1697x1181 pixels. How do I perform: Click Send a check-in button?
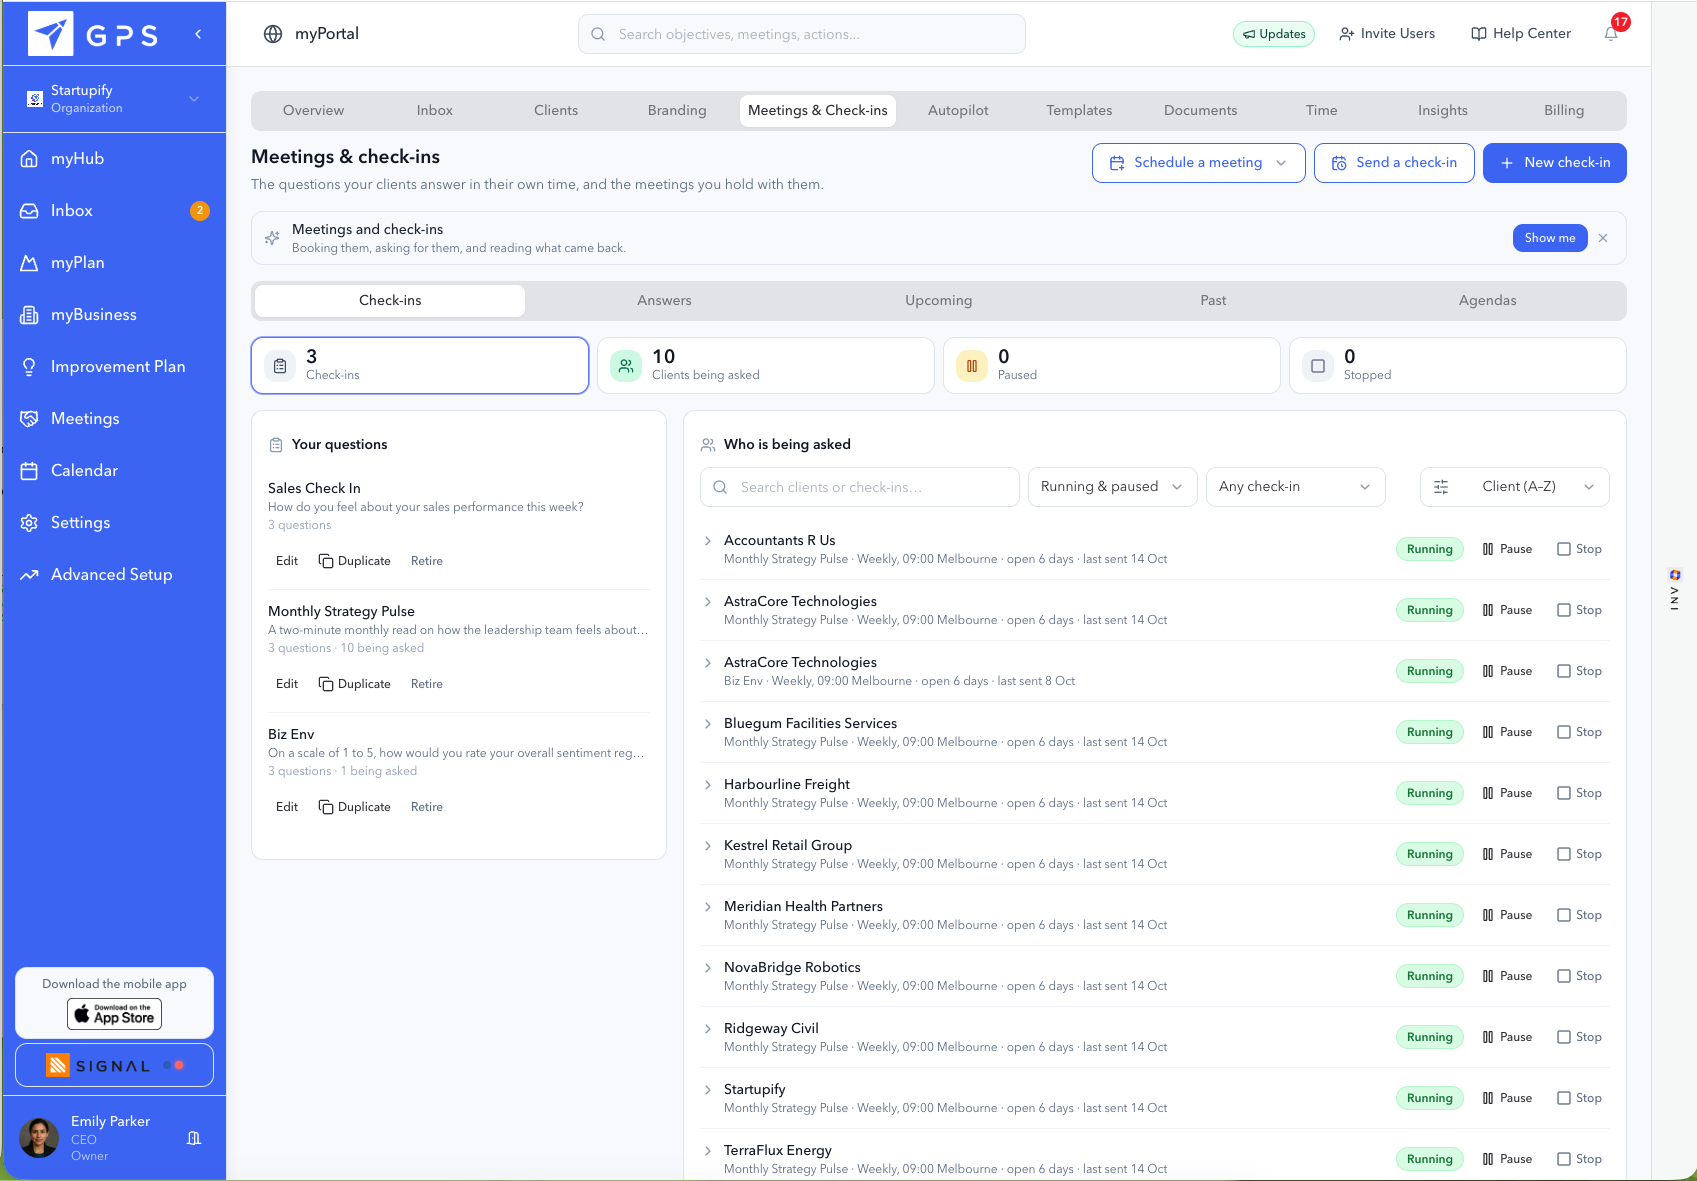[x=1394, y=163]
